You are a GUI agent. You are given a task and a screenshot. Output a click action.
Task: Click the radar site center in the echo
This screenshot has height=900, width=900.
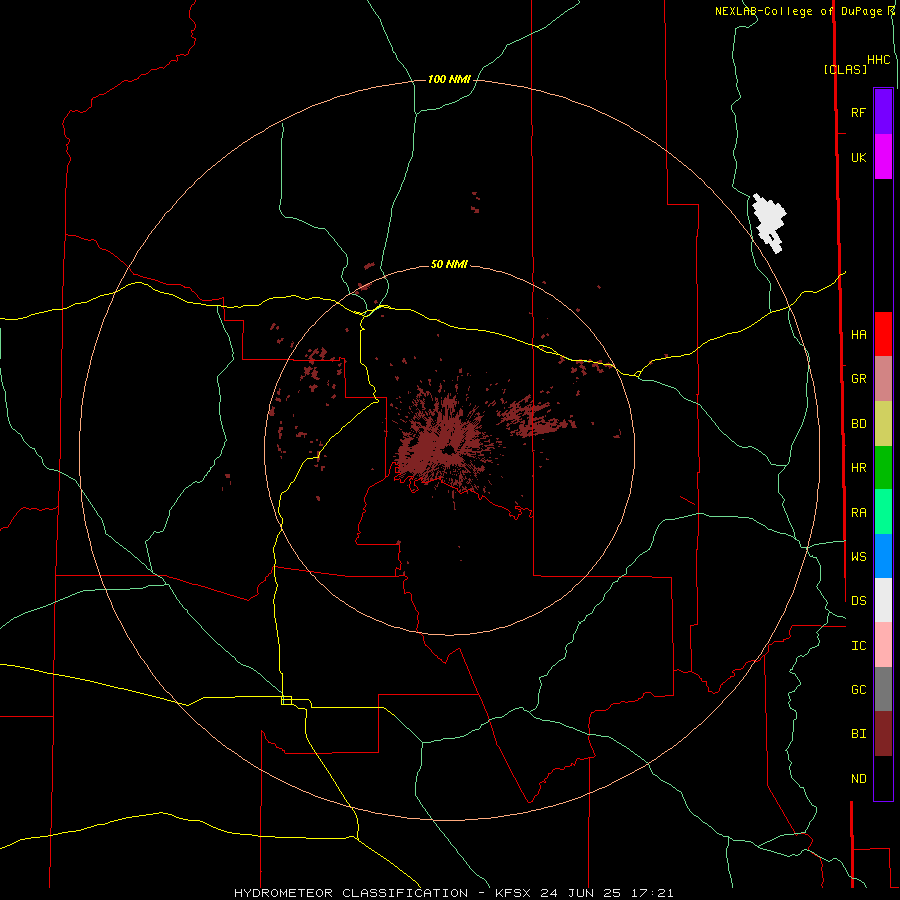point(448,450)
